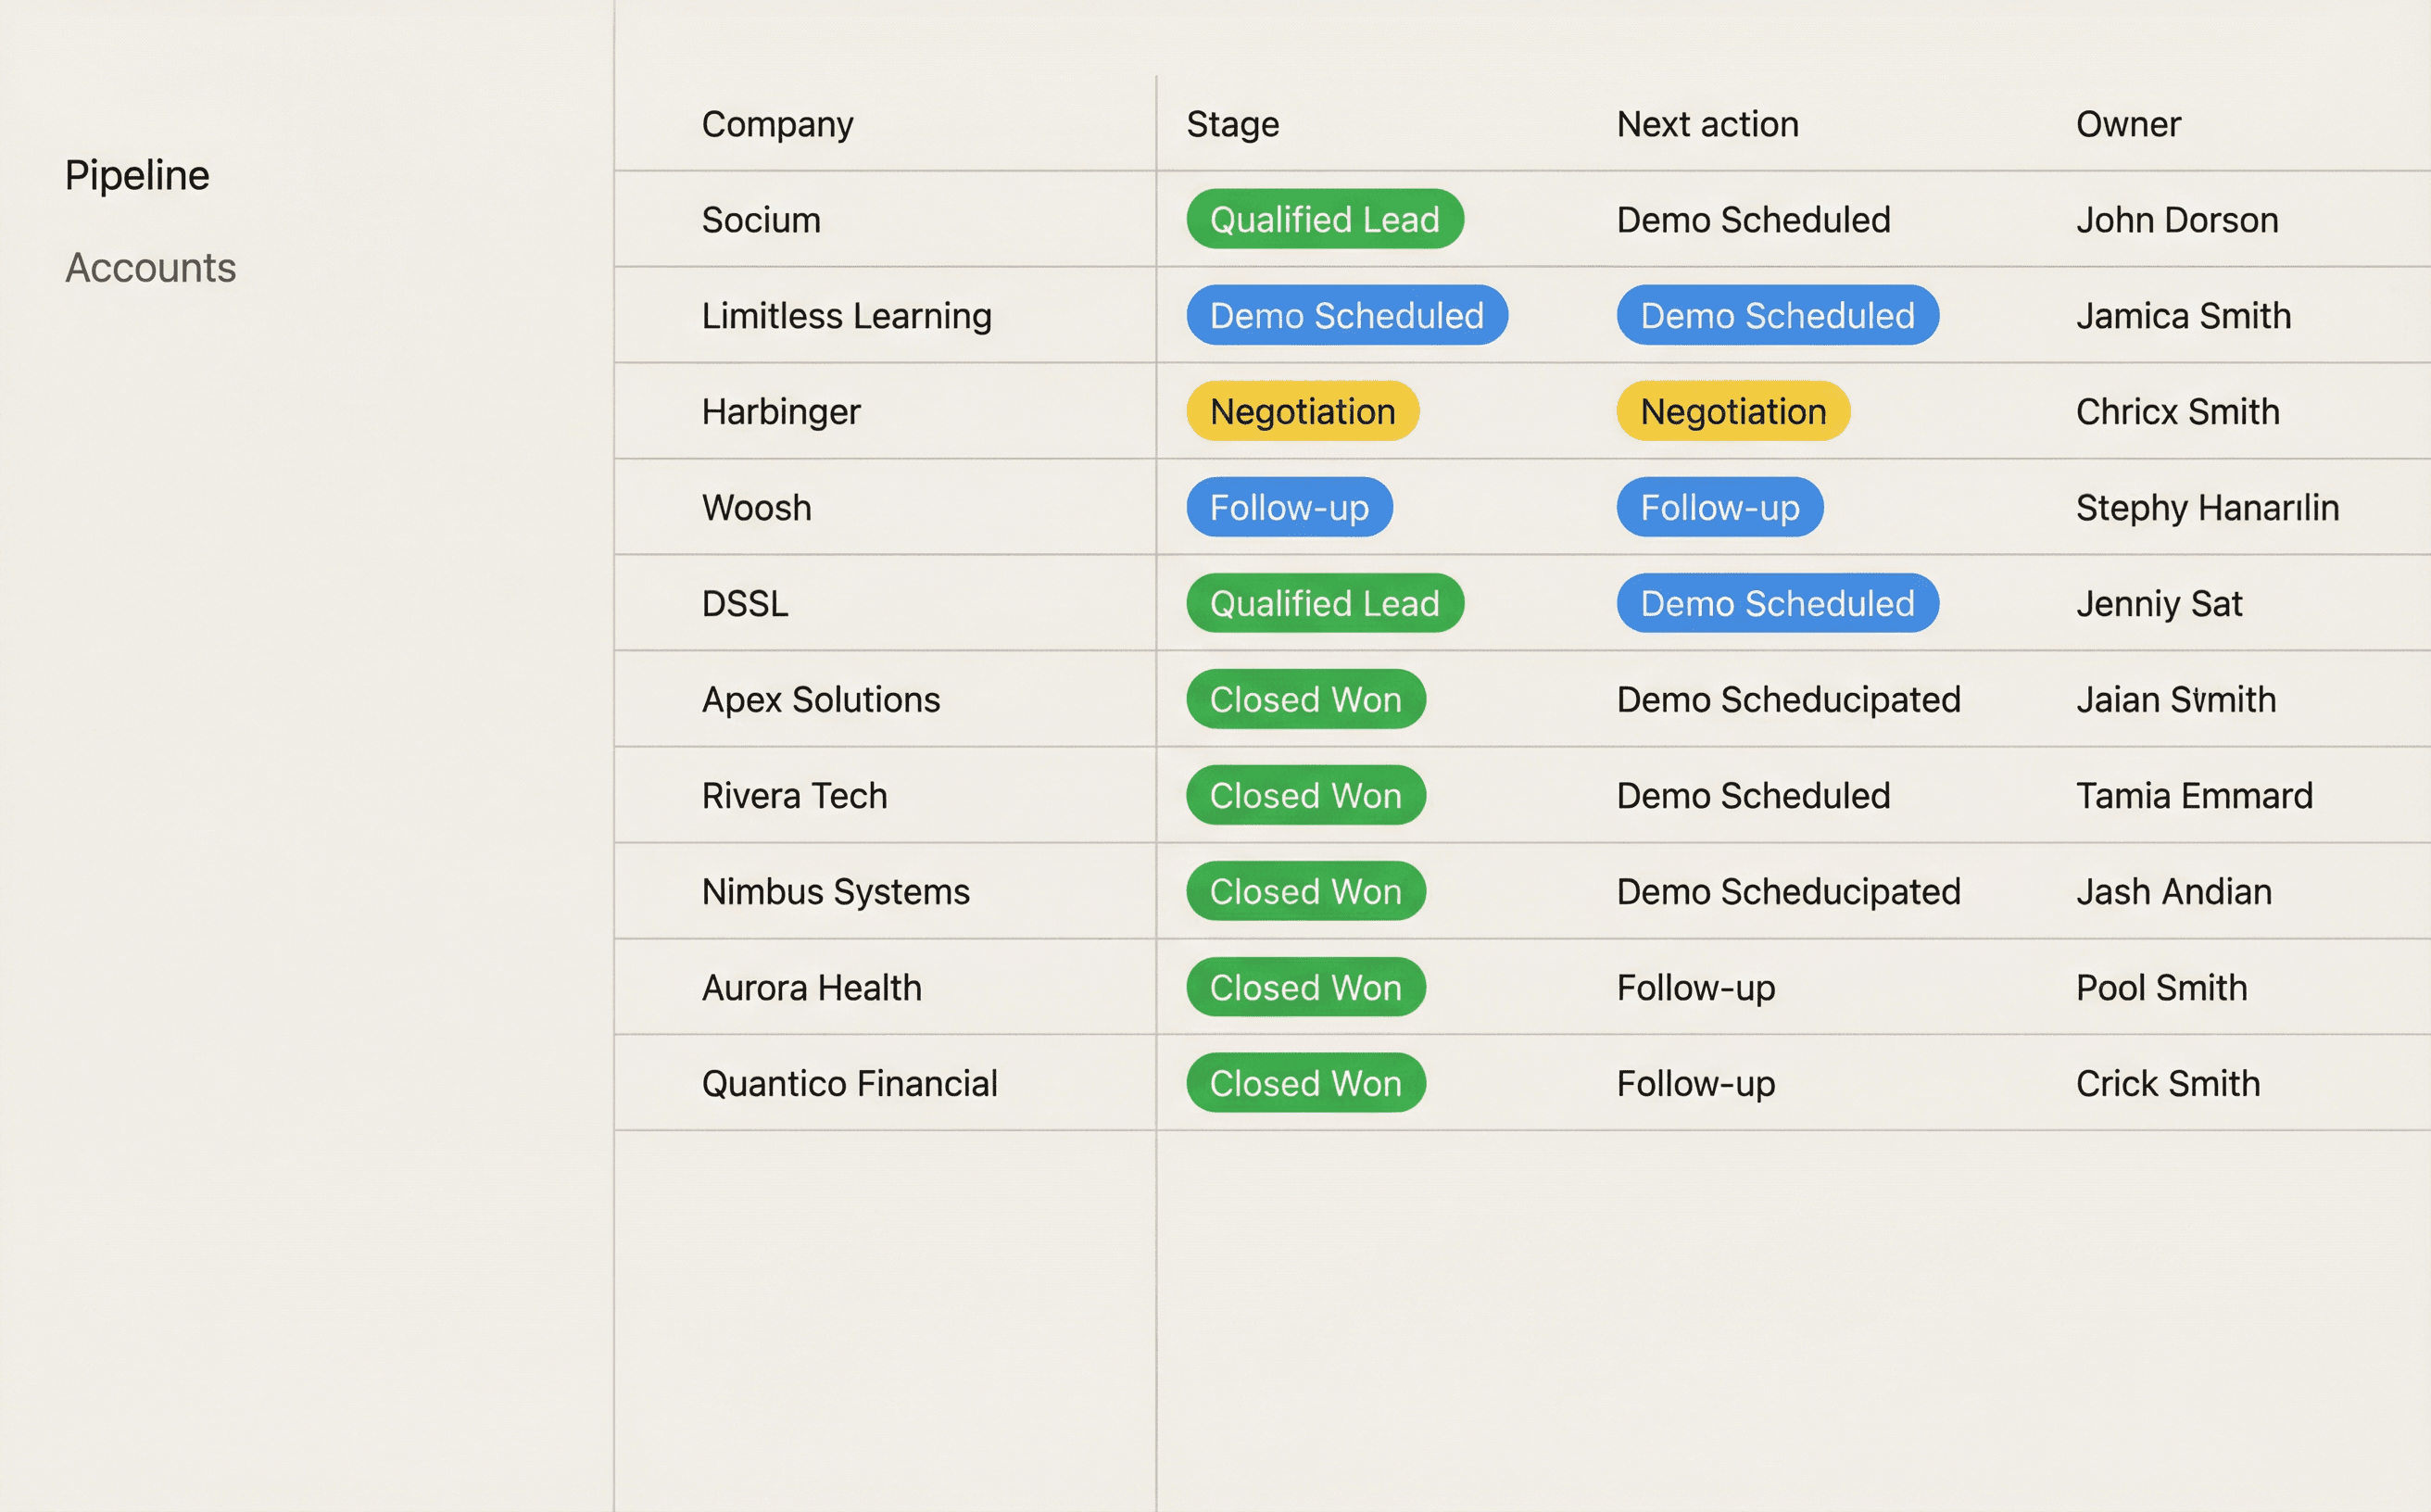2431x1512 pixels.
Task: Select the Nimbus Systems row
Action: 836,891
